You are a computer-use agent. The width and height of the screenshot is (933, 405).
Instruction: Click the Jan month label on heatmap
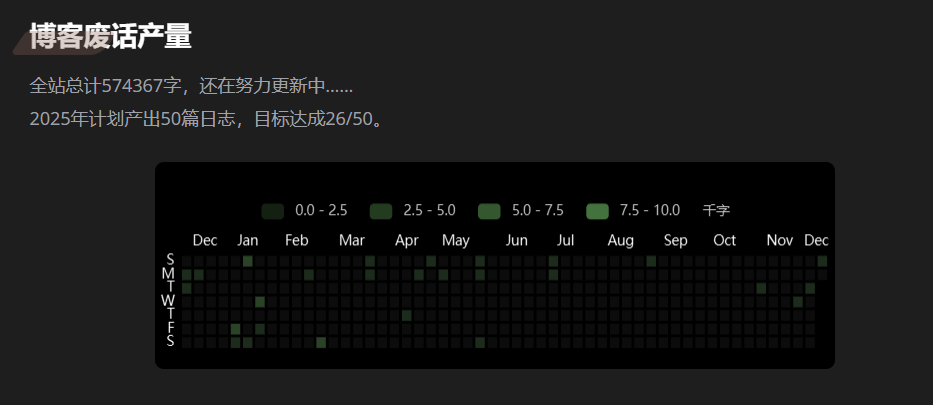pos(248,240)
